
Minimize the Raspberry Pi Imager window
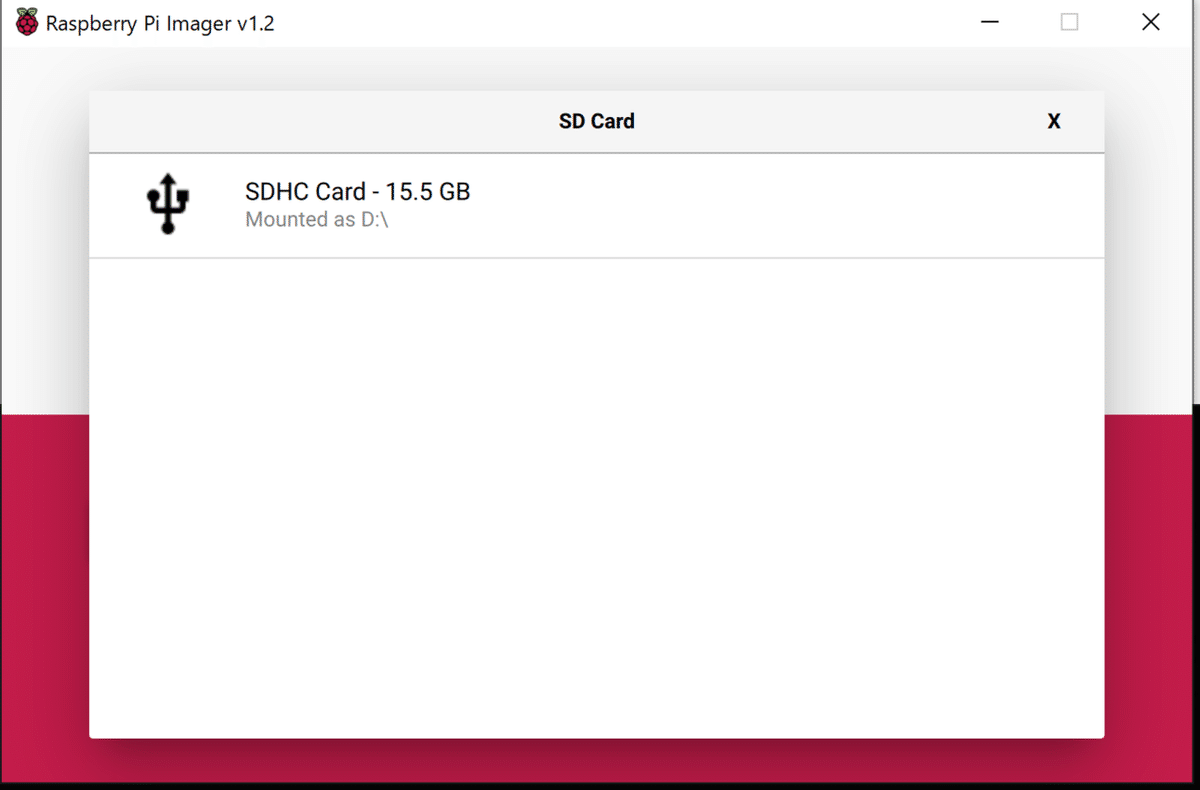[990, 22]
